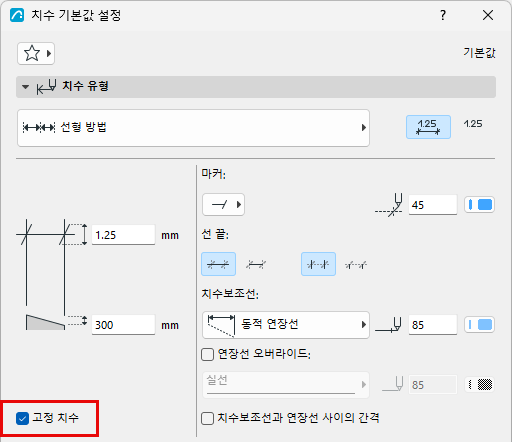
Task: Select dimension text above line icon
Action: 428,127
